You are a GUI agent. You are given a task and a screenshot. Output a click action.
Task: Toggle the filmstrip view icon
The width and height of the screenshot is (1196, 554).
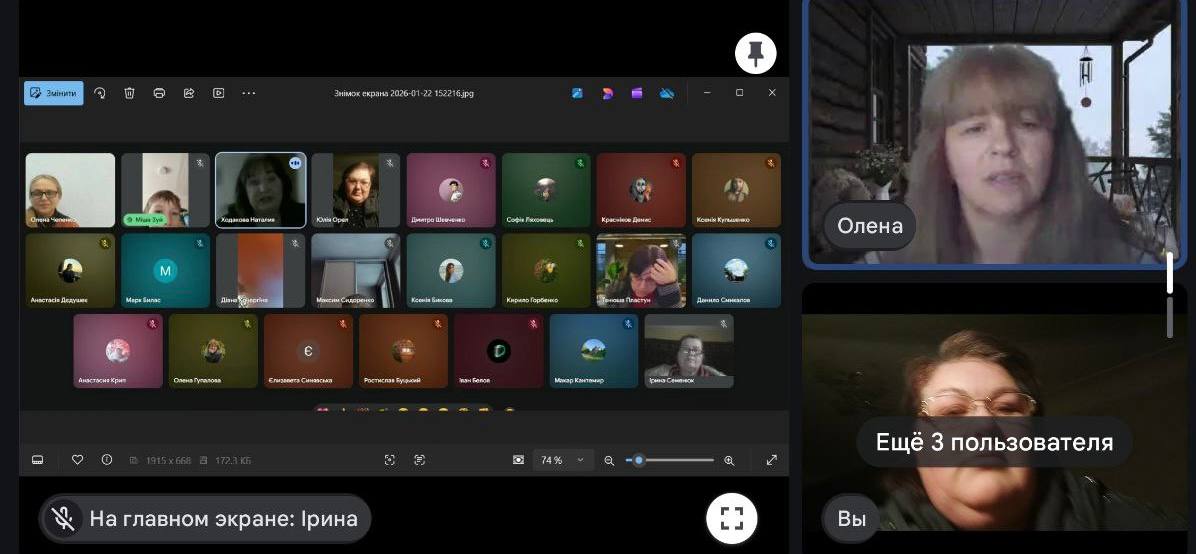[38, 460]
